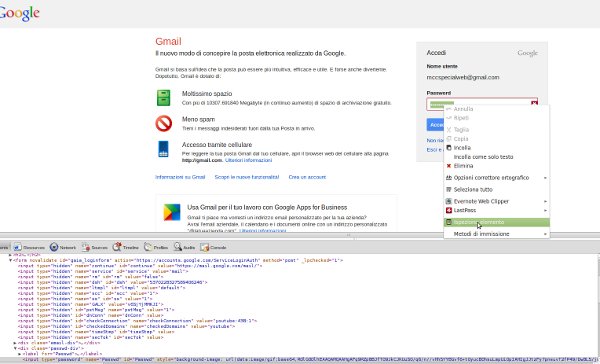Image resolution: width=600 pixels, height=364 pixels.
Task: Click the LastPass icon inside the password field
Action: [534, 103]
